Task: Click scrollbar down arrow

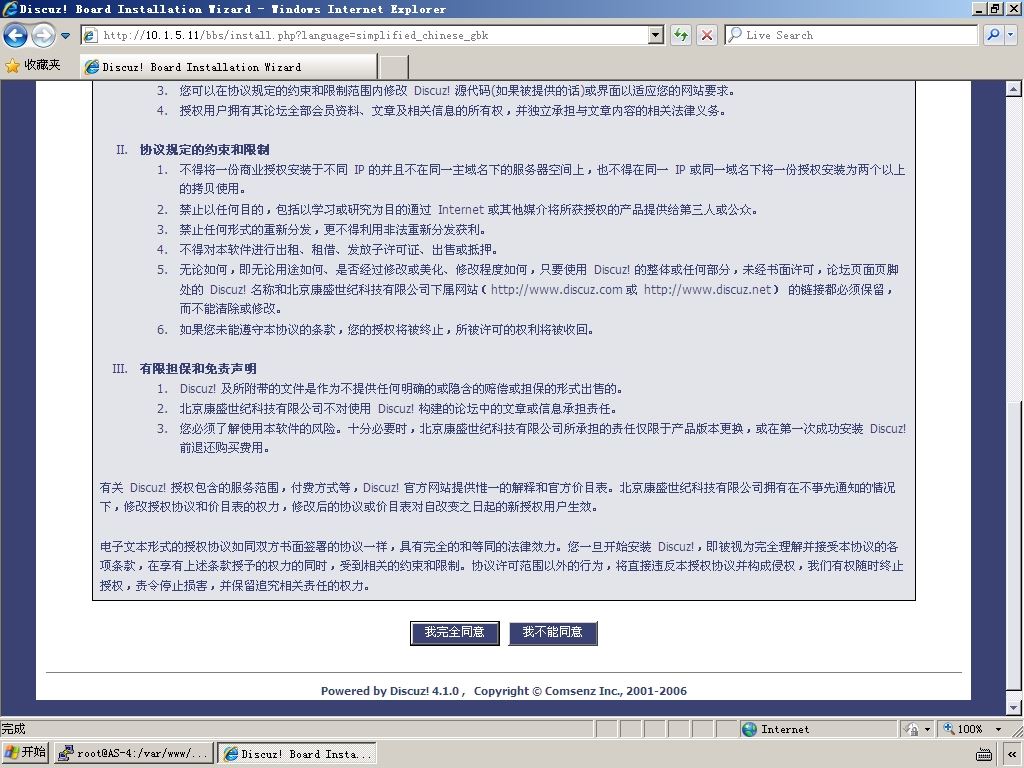Action: [x=1014, y=707]
